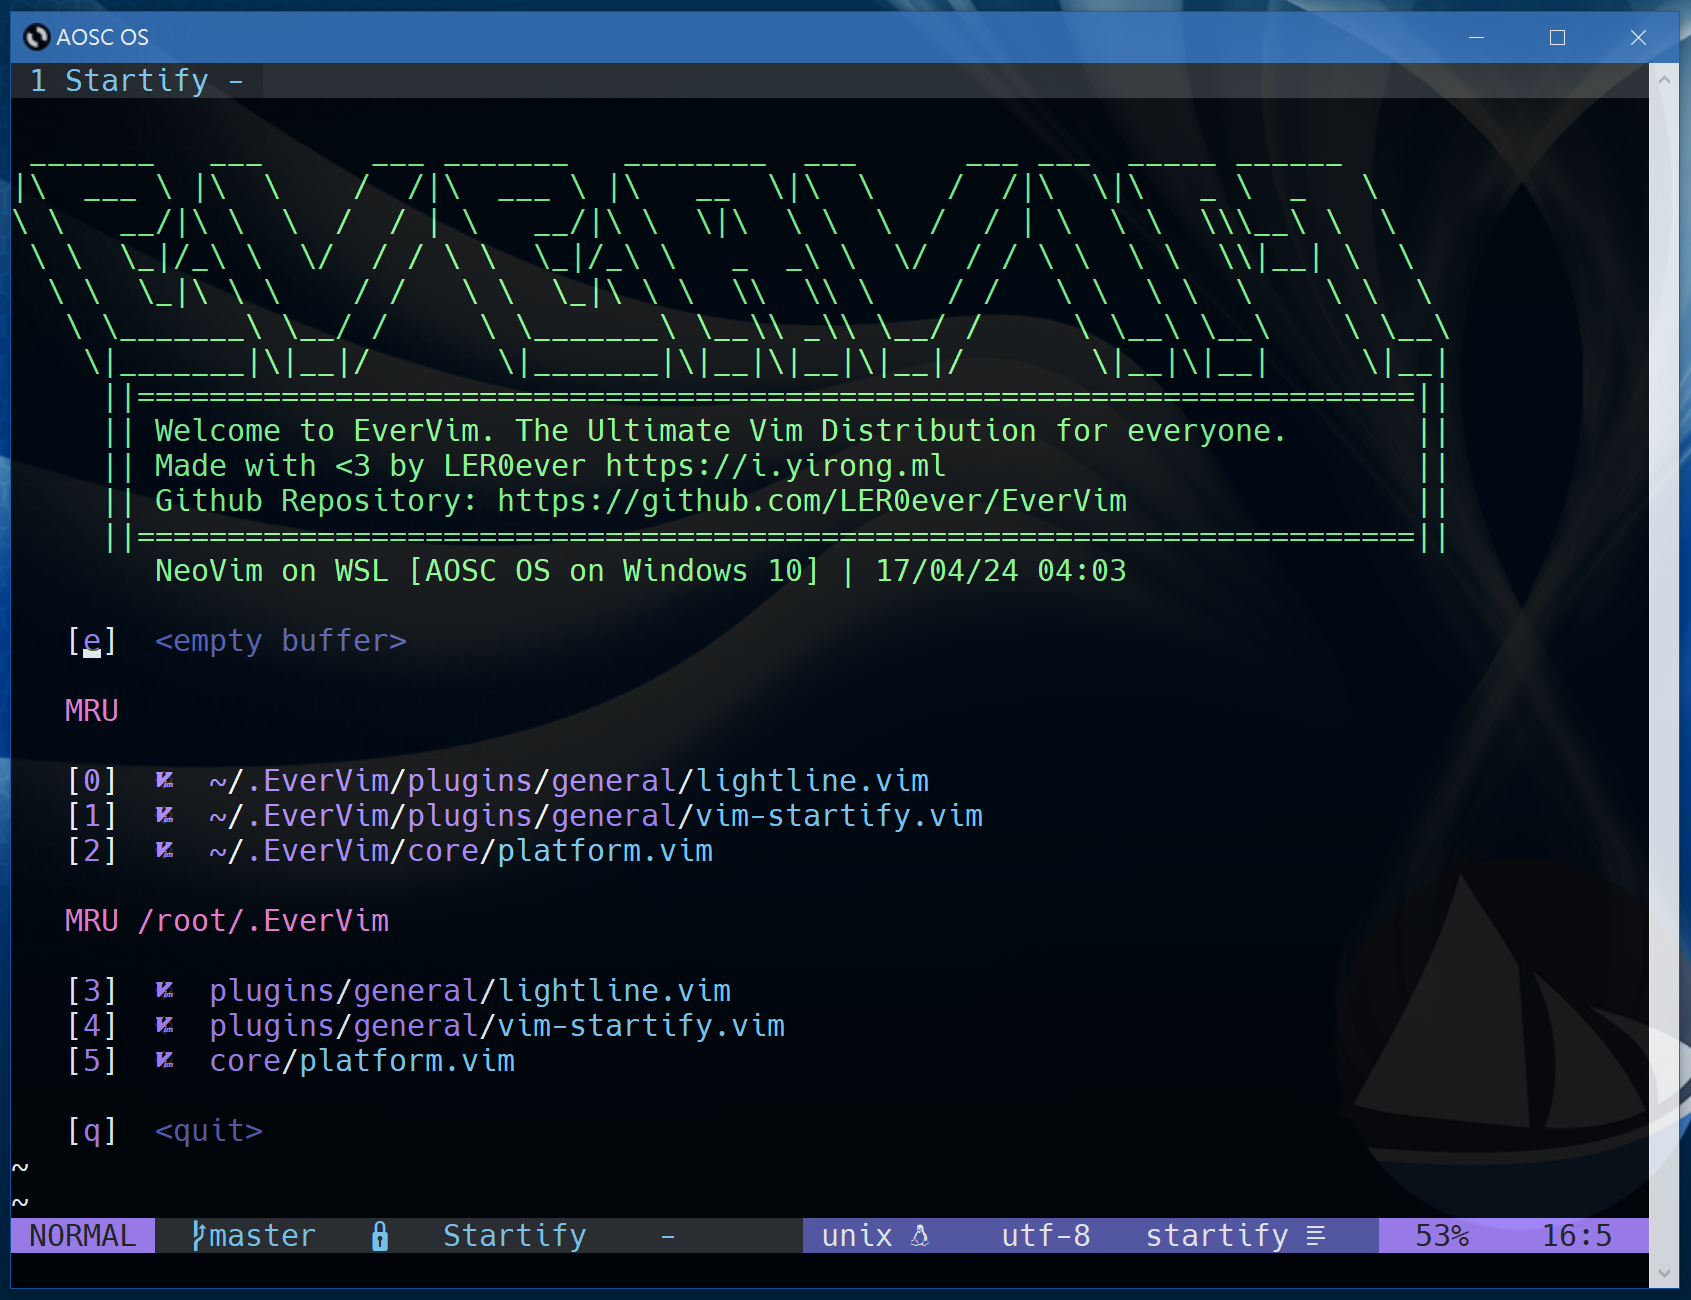Image resolution: width=1691 pixels, height=1300 pixels.
Task: Click the [5] index bracket
Action: pos(92,1060)
